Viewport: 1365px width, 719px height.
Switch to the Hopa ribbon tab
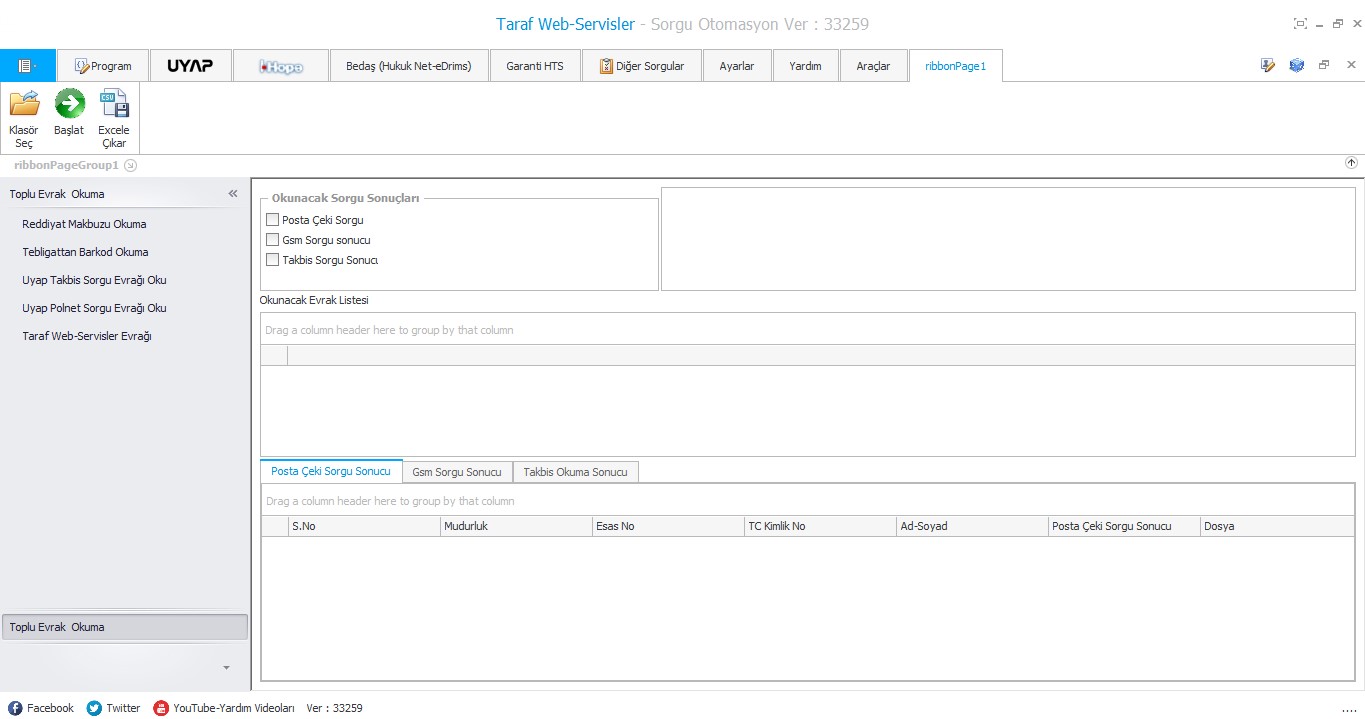[x=281, y=66]
